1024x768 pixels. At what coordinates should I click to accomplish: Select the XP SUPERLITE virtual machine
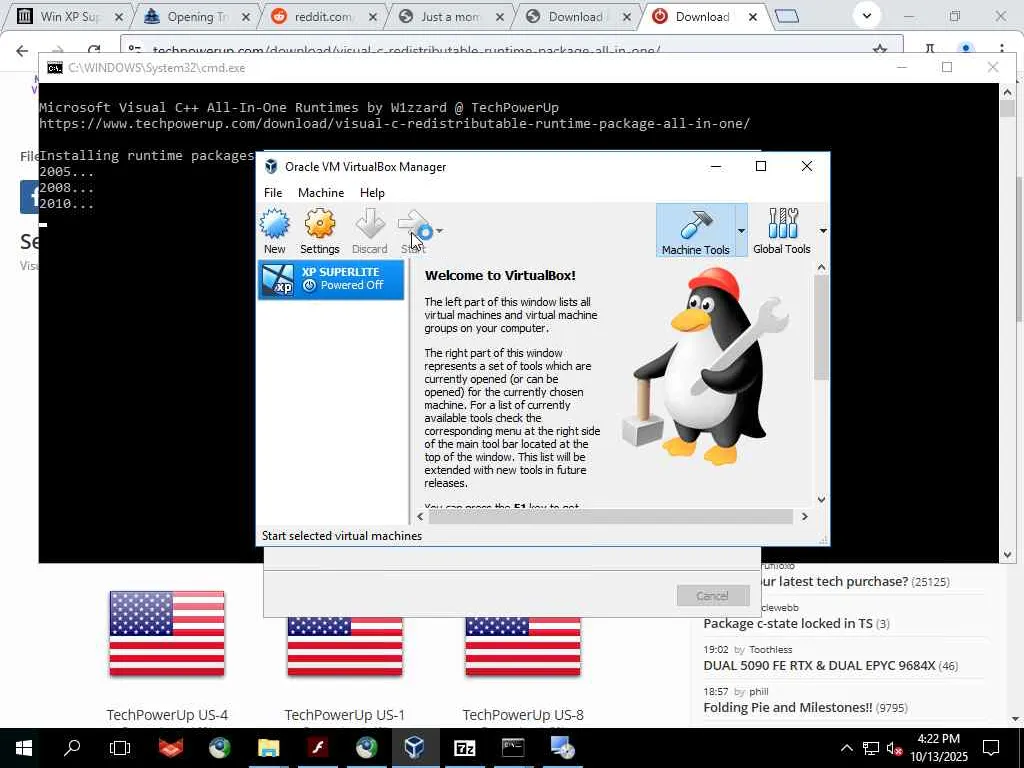331,280
